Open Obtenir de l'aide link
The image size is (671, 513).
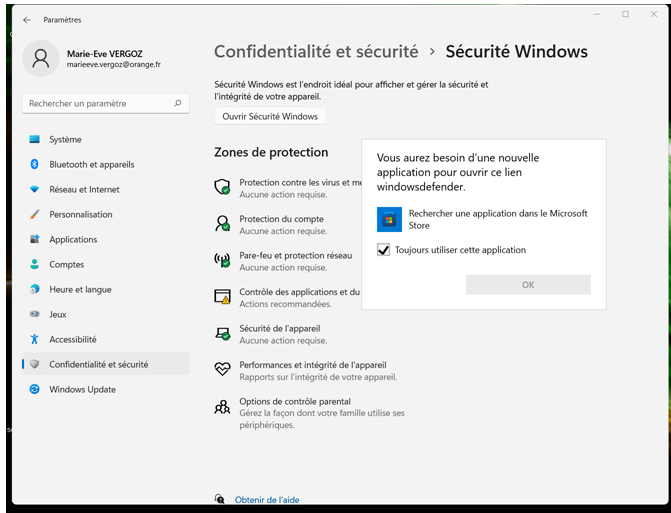(267, 499)
